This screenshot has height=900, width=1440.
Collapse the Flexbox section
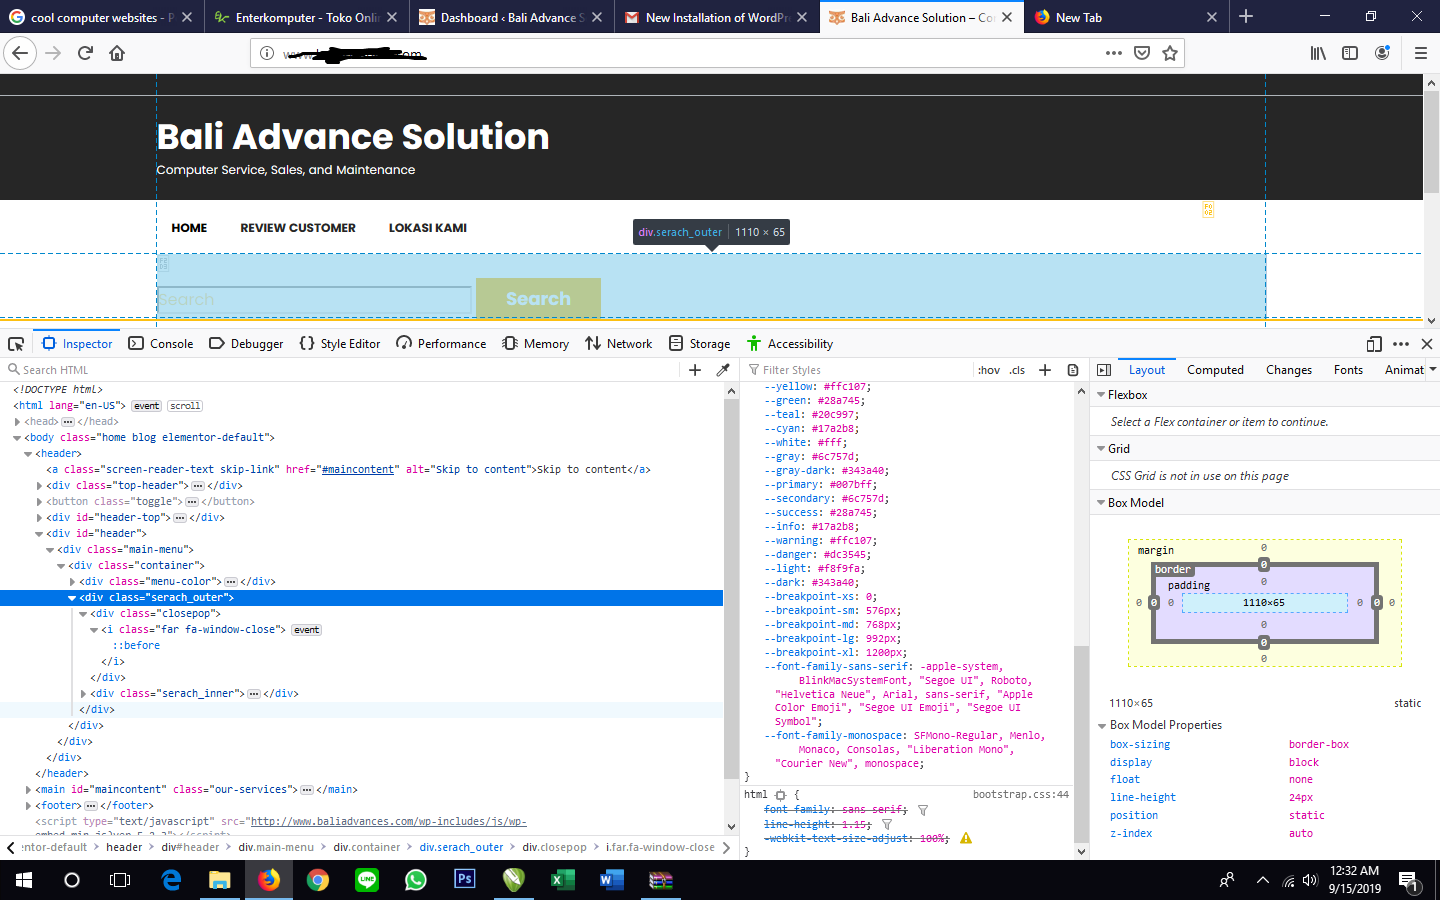pos(1101,395)
